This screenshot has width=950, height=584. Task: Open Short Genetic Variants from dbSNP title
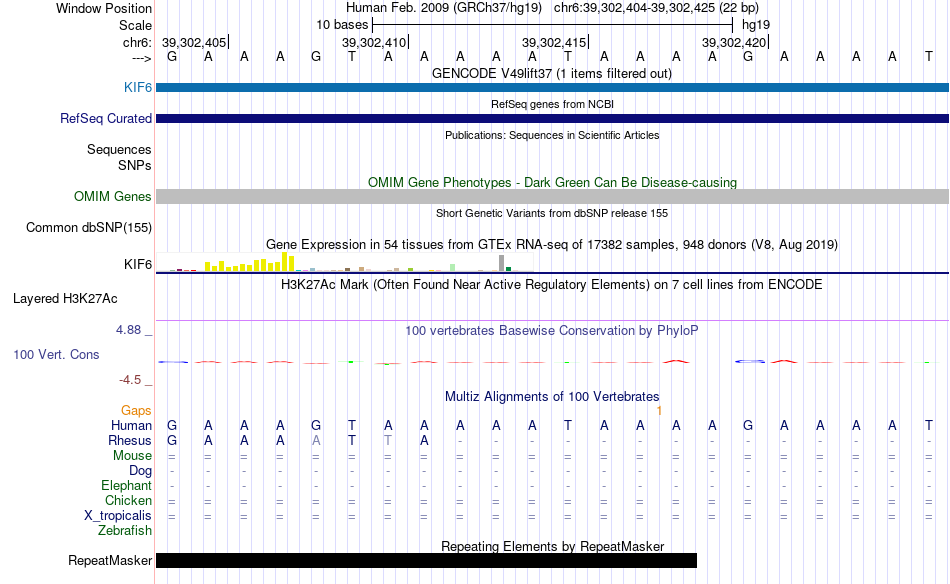click(x=551, y=213)
